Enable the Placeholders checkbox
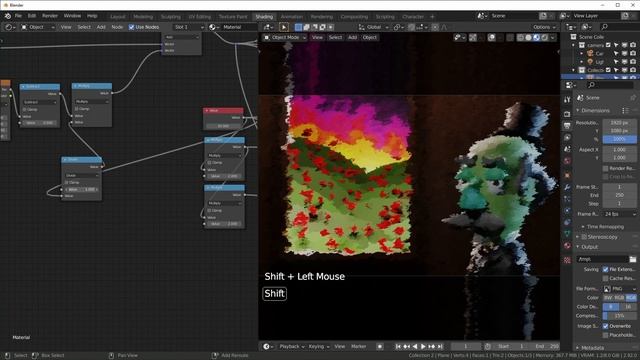The width and height of the screenshot is (640, 360). click(x=605, y=335)
